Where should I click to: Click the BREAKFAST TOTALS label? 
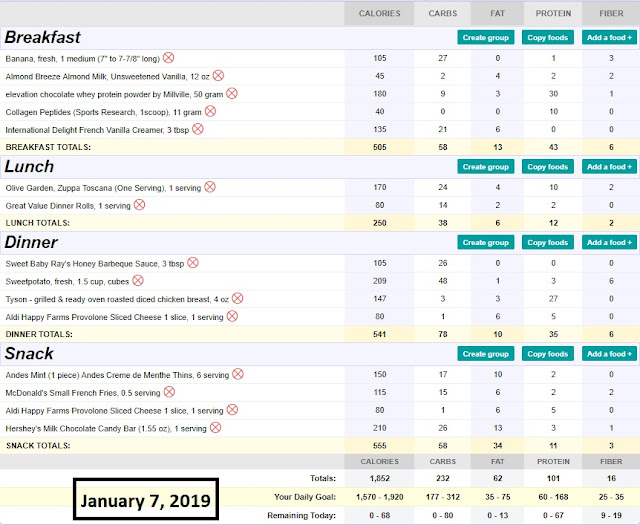click(48, 147)
